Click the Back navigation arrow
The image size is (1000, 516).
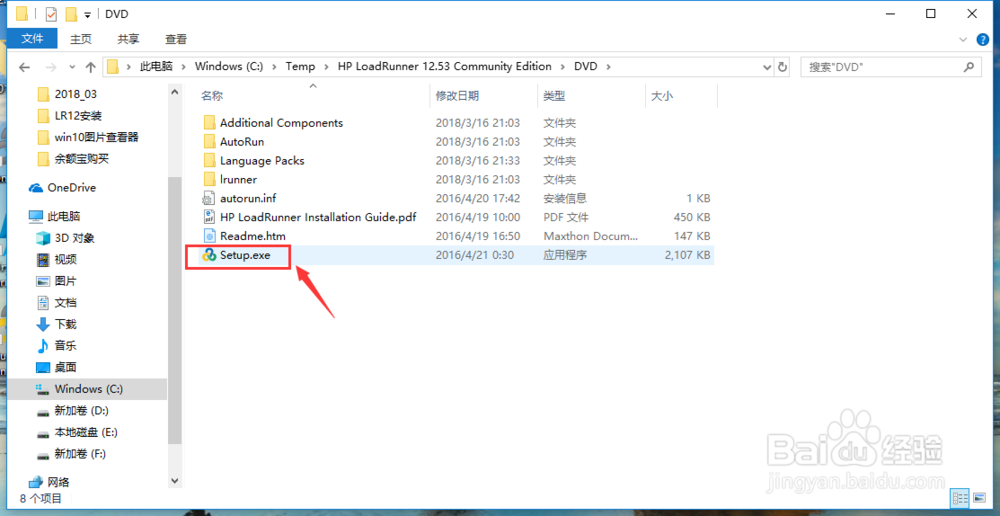pyautogui.click(x=24, y=66)
